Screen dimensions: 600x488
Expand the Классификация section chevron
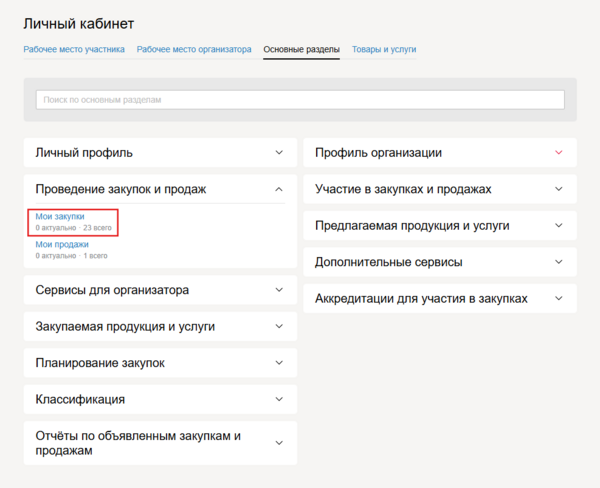click(279, 399)
